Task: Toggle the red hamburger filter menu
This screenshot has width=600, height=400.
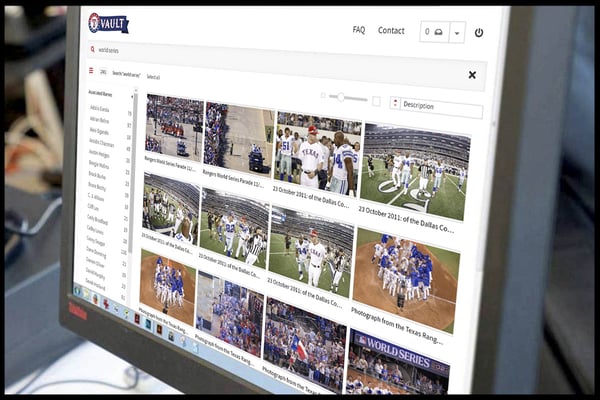Action: pos(91,71)
